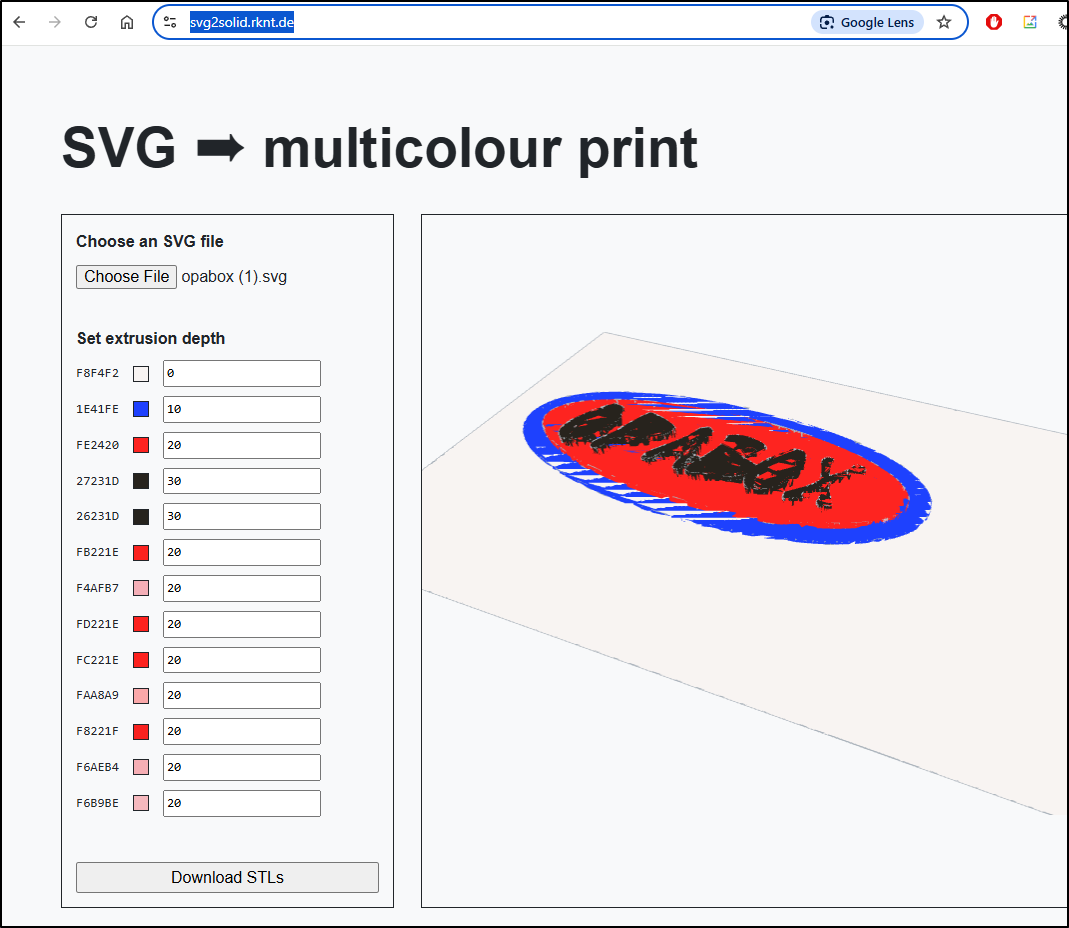Bookmark this page with the star icon
This screenshot has height=928, width=1069.
coord(944,22)
